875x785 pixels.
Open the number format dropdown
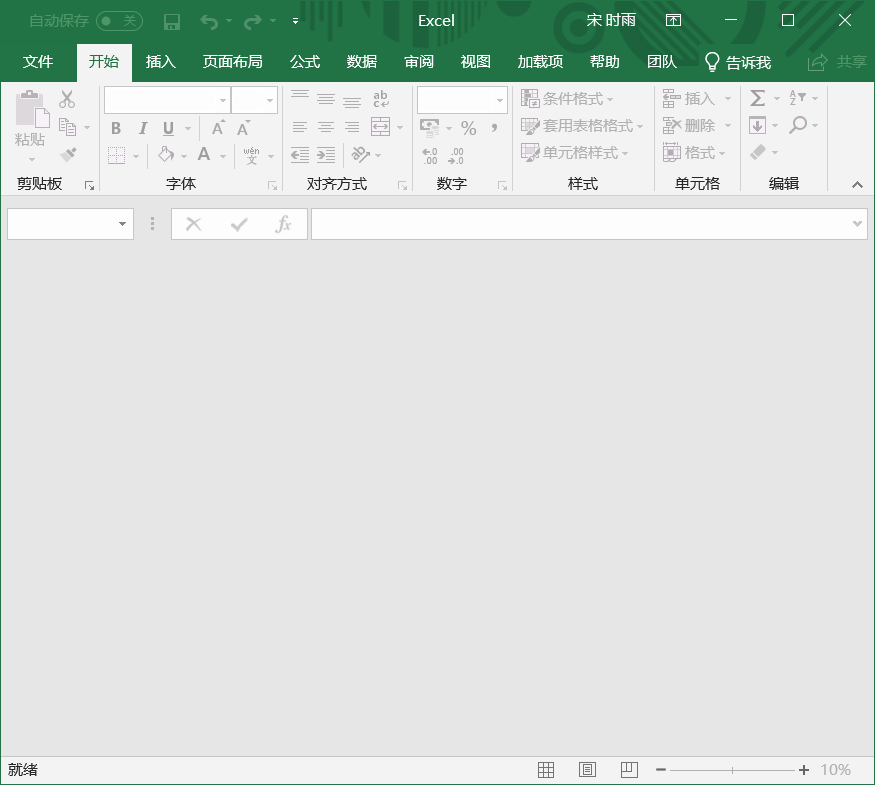tap(500, 100)
